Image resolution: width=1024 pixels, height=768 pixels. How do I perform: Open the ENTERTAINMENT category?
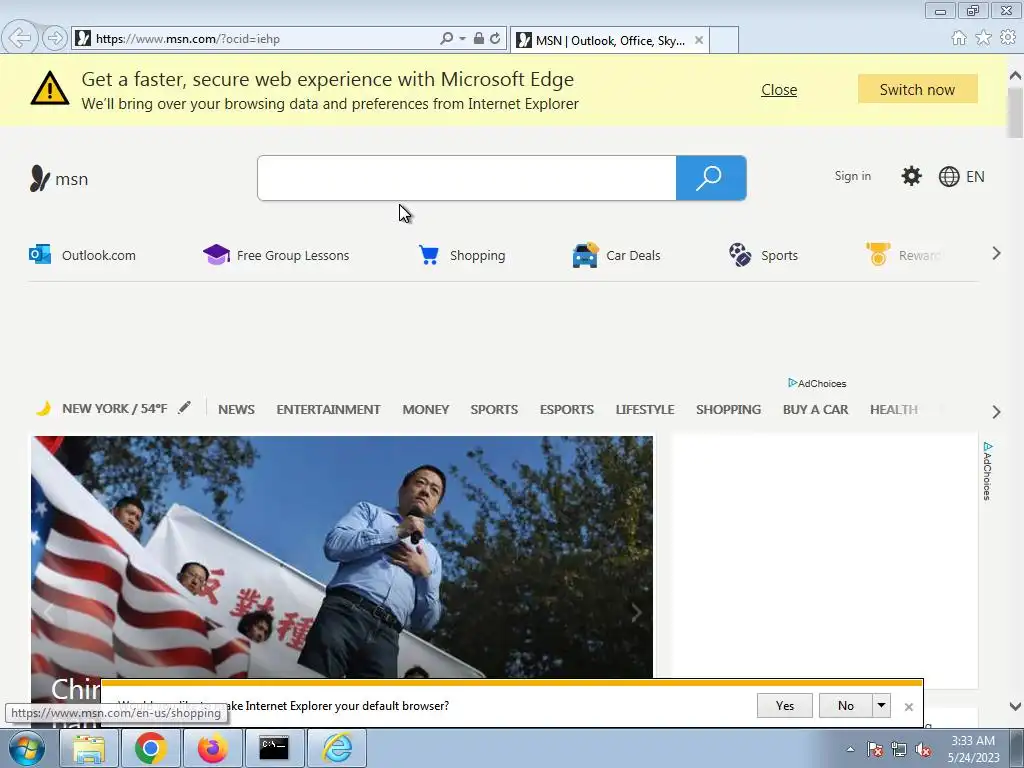328,409
